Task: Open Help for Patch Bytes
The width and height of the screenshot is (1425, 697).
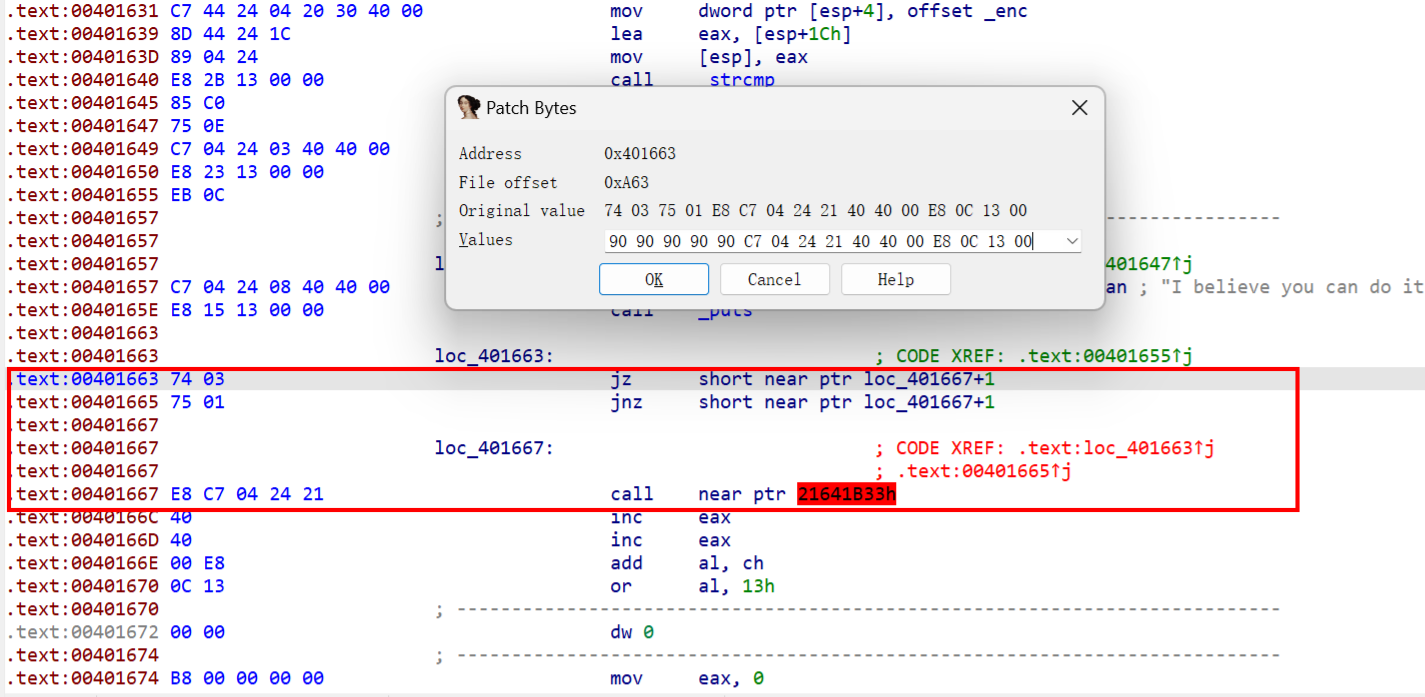Action: [x=895, y=280]
